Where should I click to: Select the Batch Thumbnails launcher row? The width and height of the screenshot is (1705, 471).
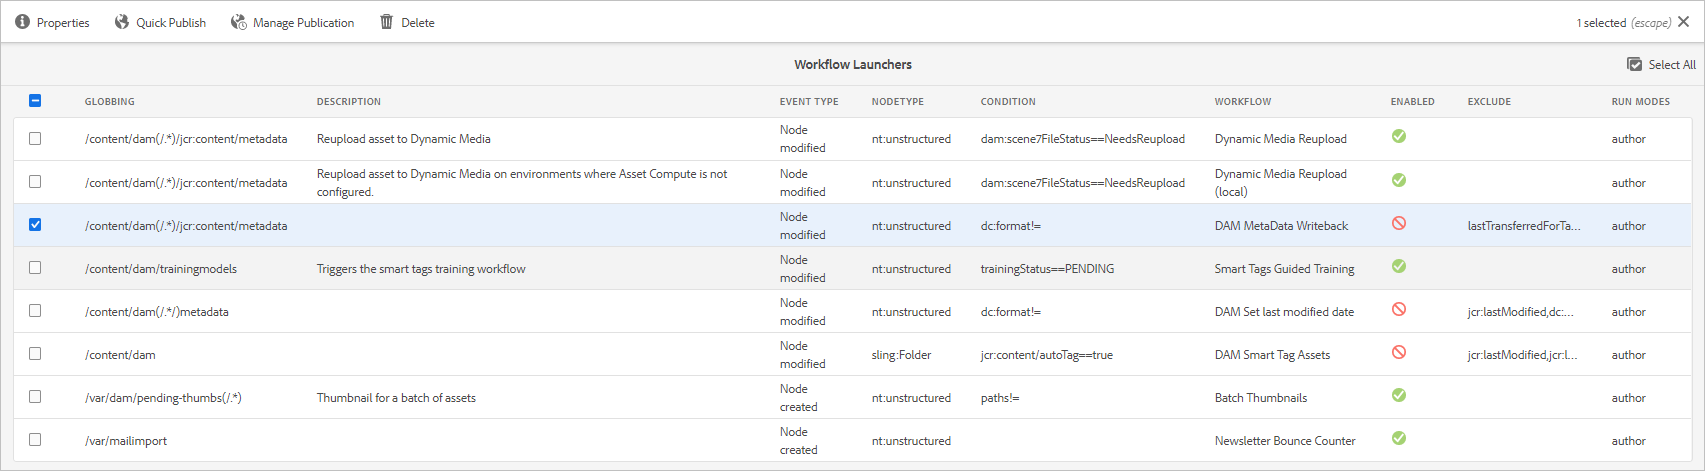[x=1260, y=398]
